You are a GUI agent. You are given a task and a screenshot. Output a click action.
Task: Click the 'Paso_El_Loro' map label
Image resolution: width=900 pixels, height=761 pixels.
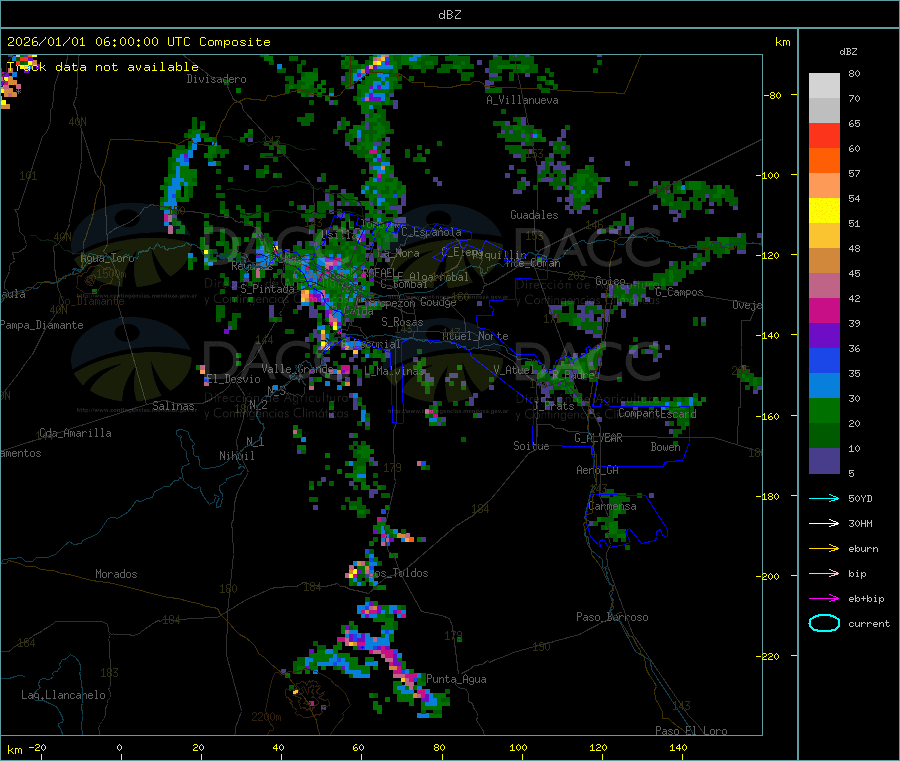691,731
